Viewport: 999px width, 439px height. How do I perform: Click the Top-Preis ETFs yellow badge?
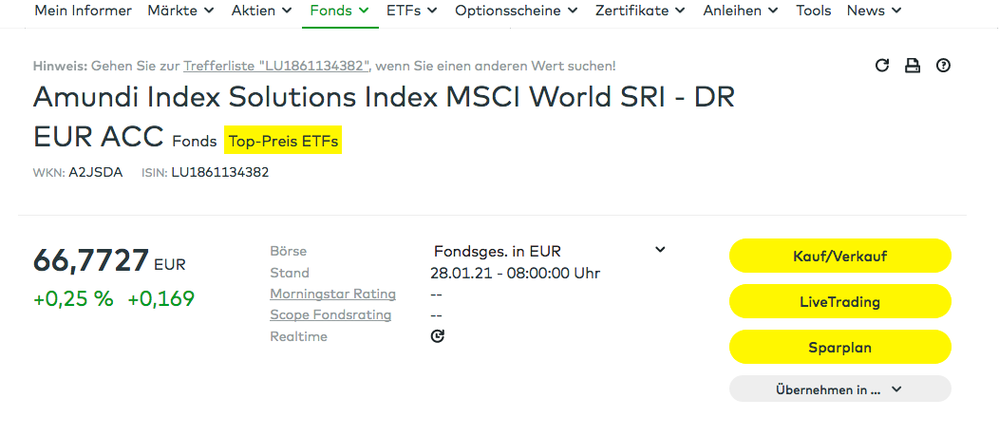283,141
